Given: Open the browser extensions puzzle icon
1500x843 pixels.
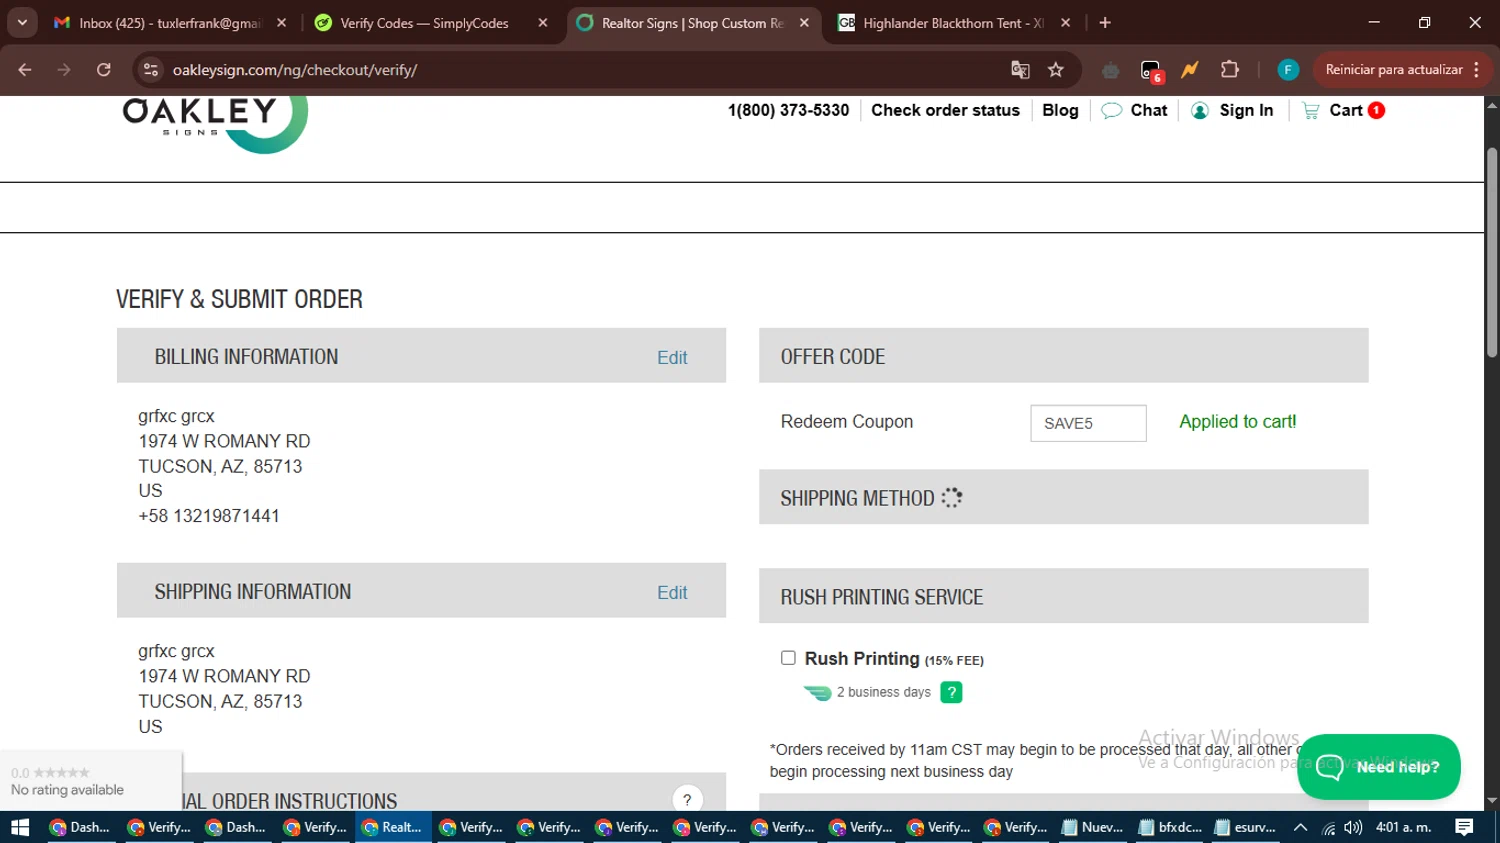Looking at the screenshot, I should (1230, 70).
